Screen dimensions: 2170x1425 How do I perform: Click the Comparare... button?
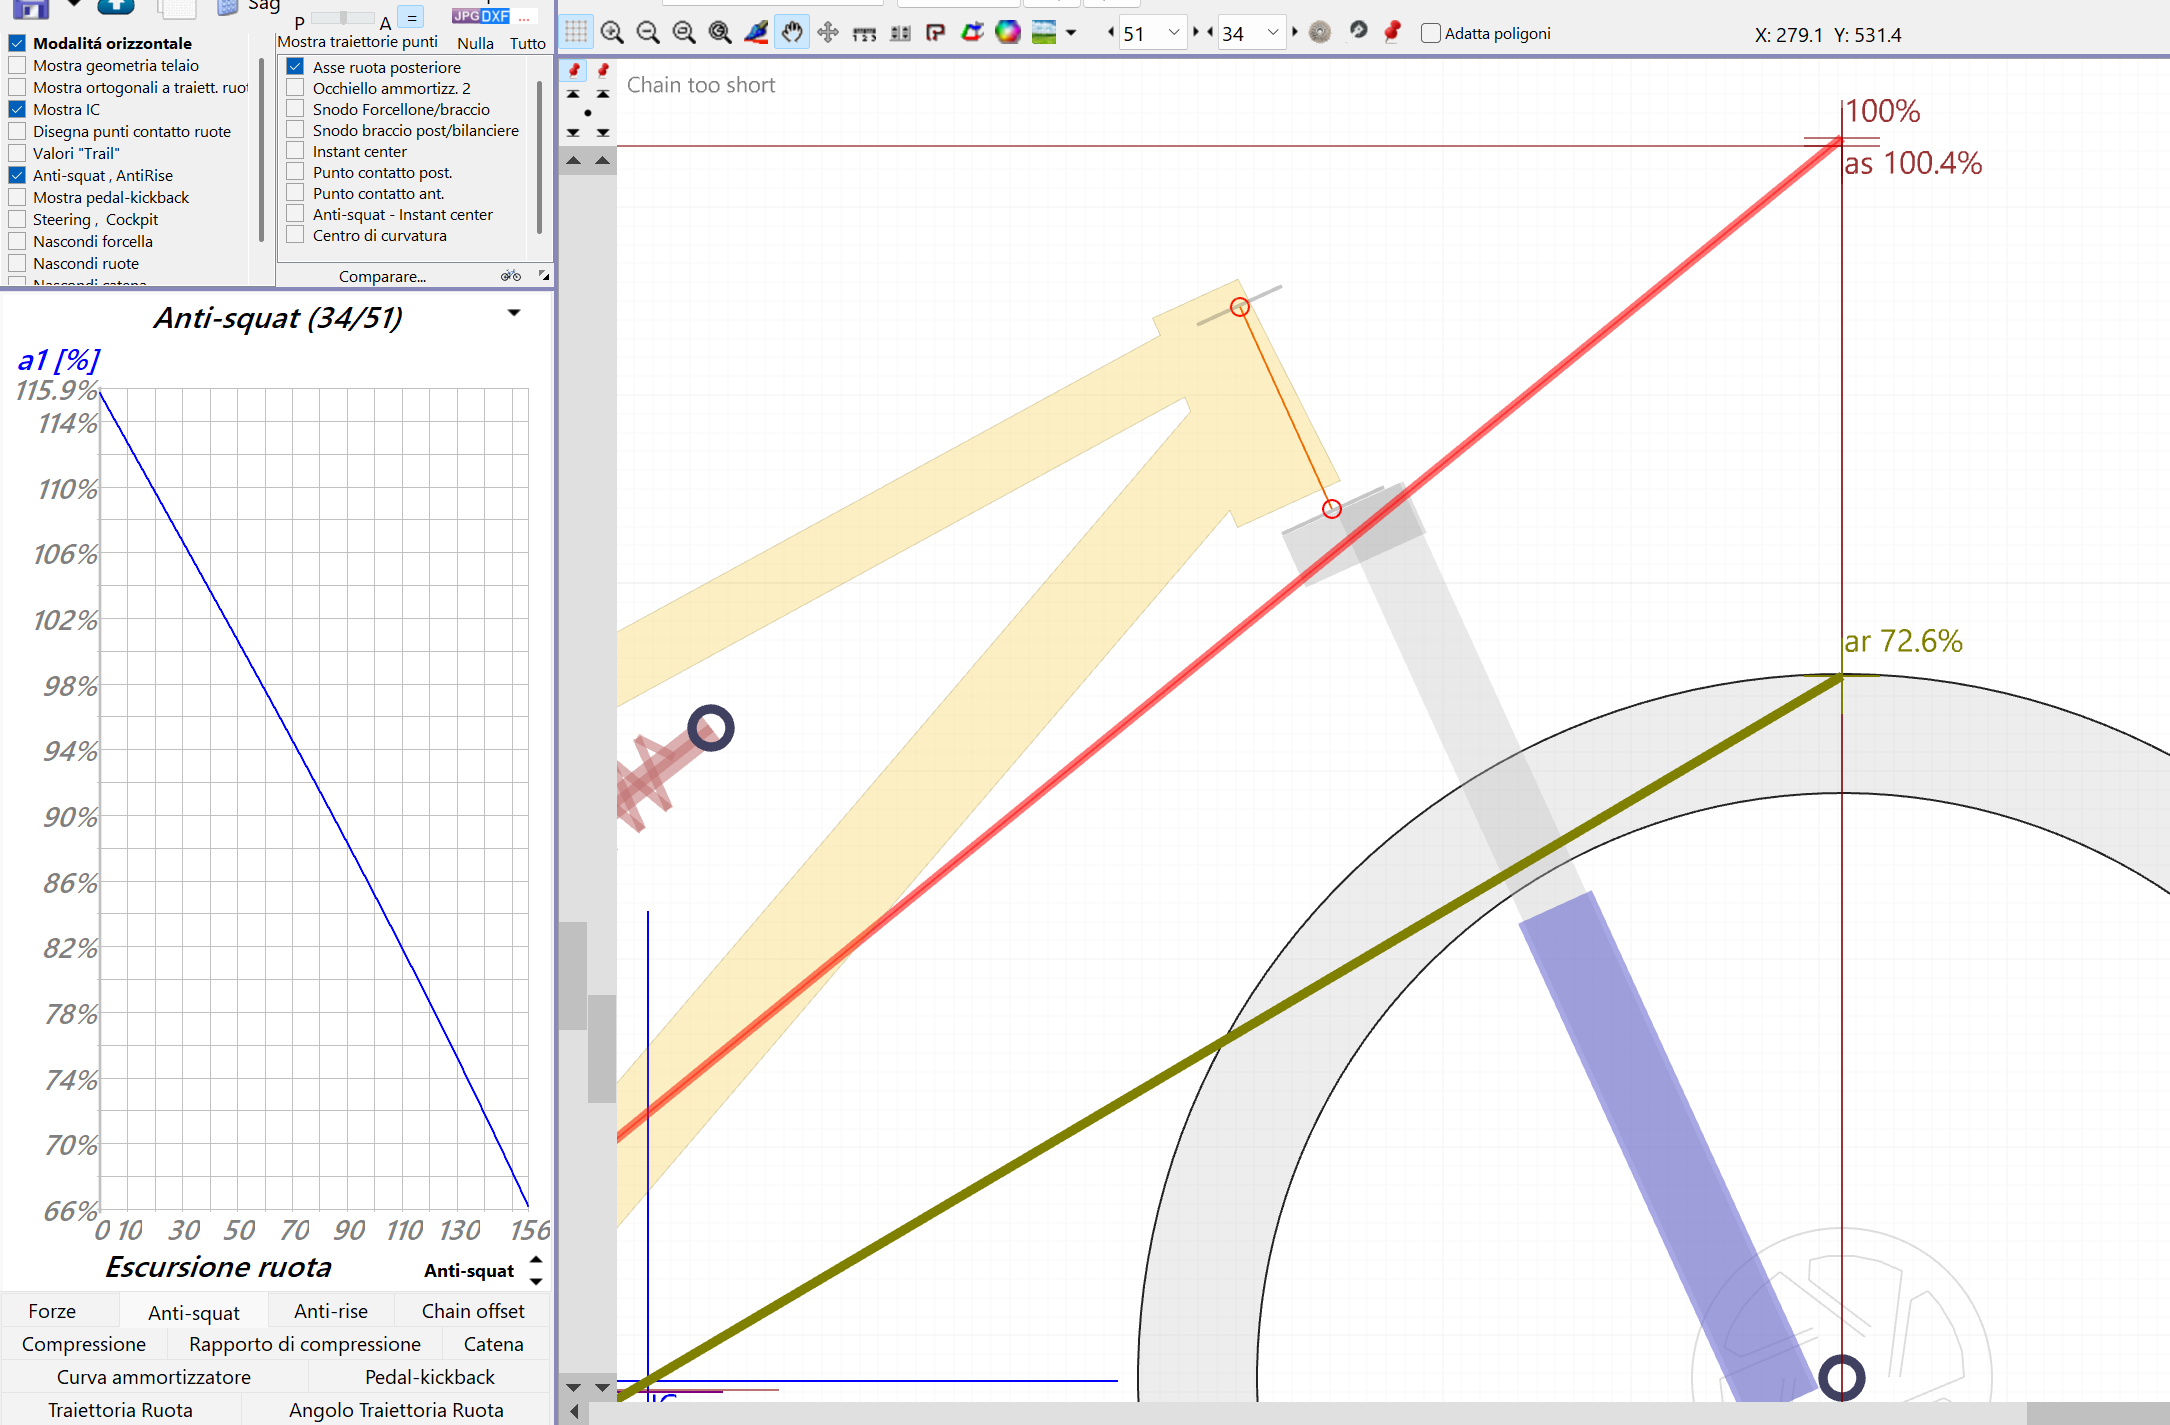382,276
